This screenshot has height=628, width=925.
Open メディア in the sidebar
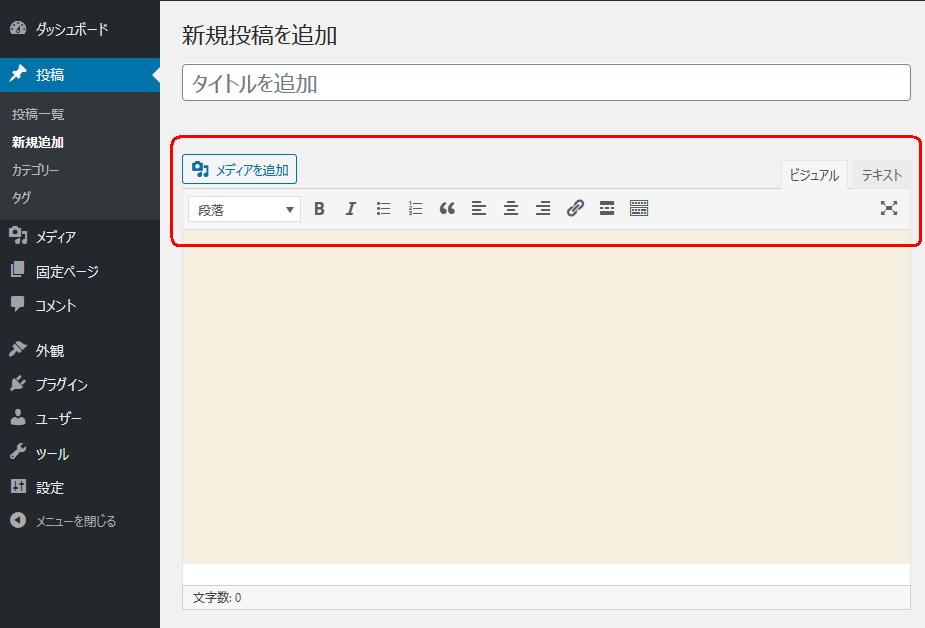coord(80,237)
